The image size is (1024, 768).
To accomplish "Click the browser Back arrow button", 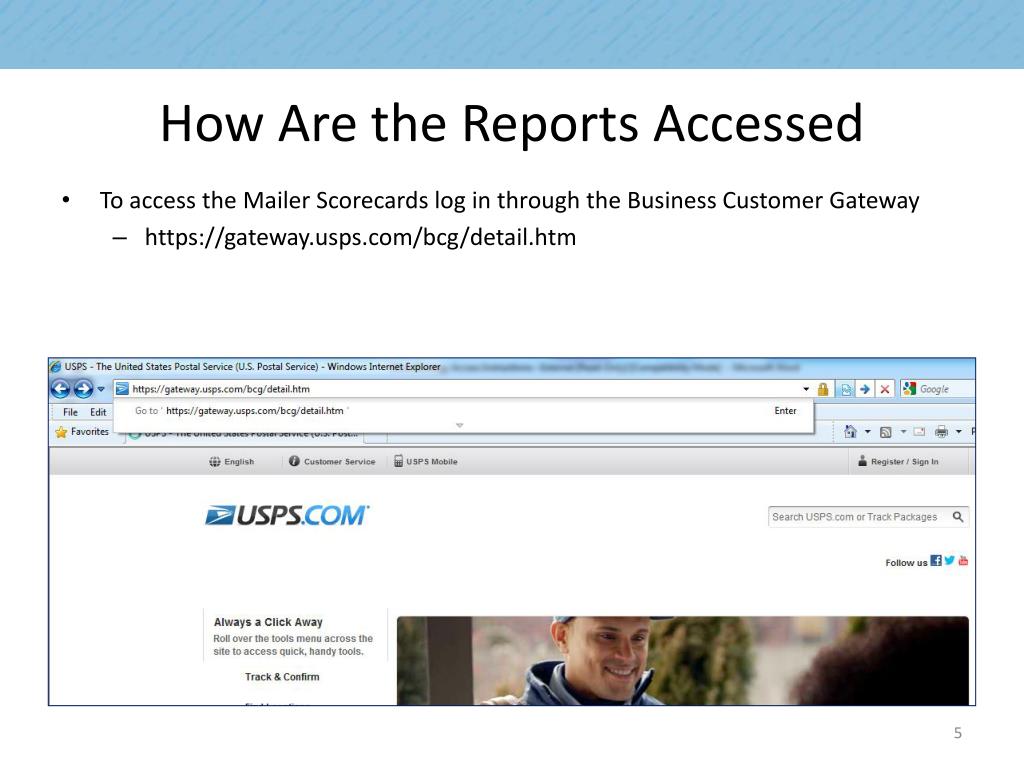I will tap(60, 389).
